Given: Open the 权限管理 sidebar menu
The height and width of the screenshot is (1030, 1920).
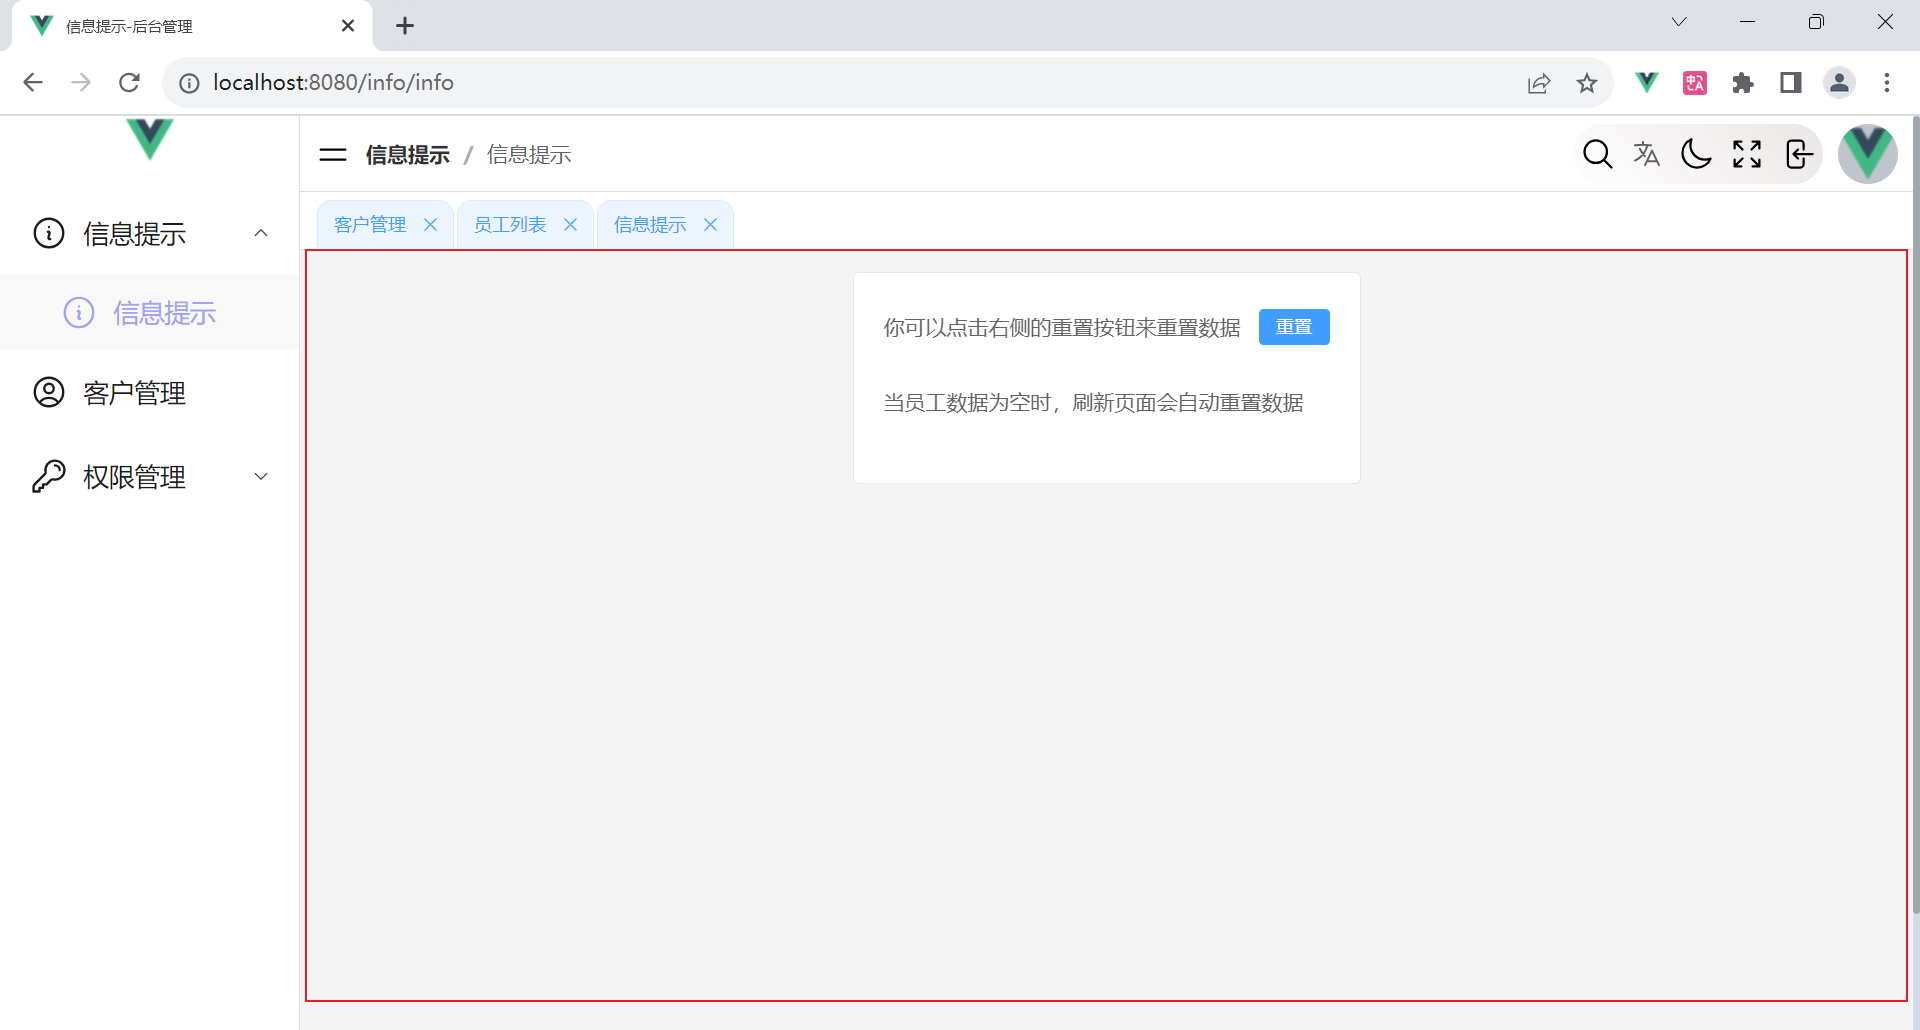Looking at the screenshot, I should point(150,477).
